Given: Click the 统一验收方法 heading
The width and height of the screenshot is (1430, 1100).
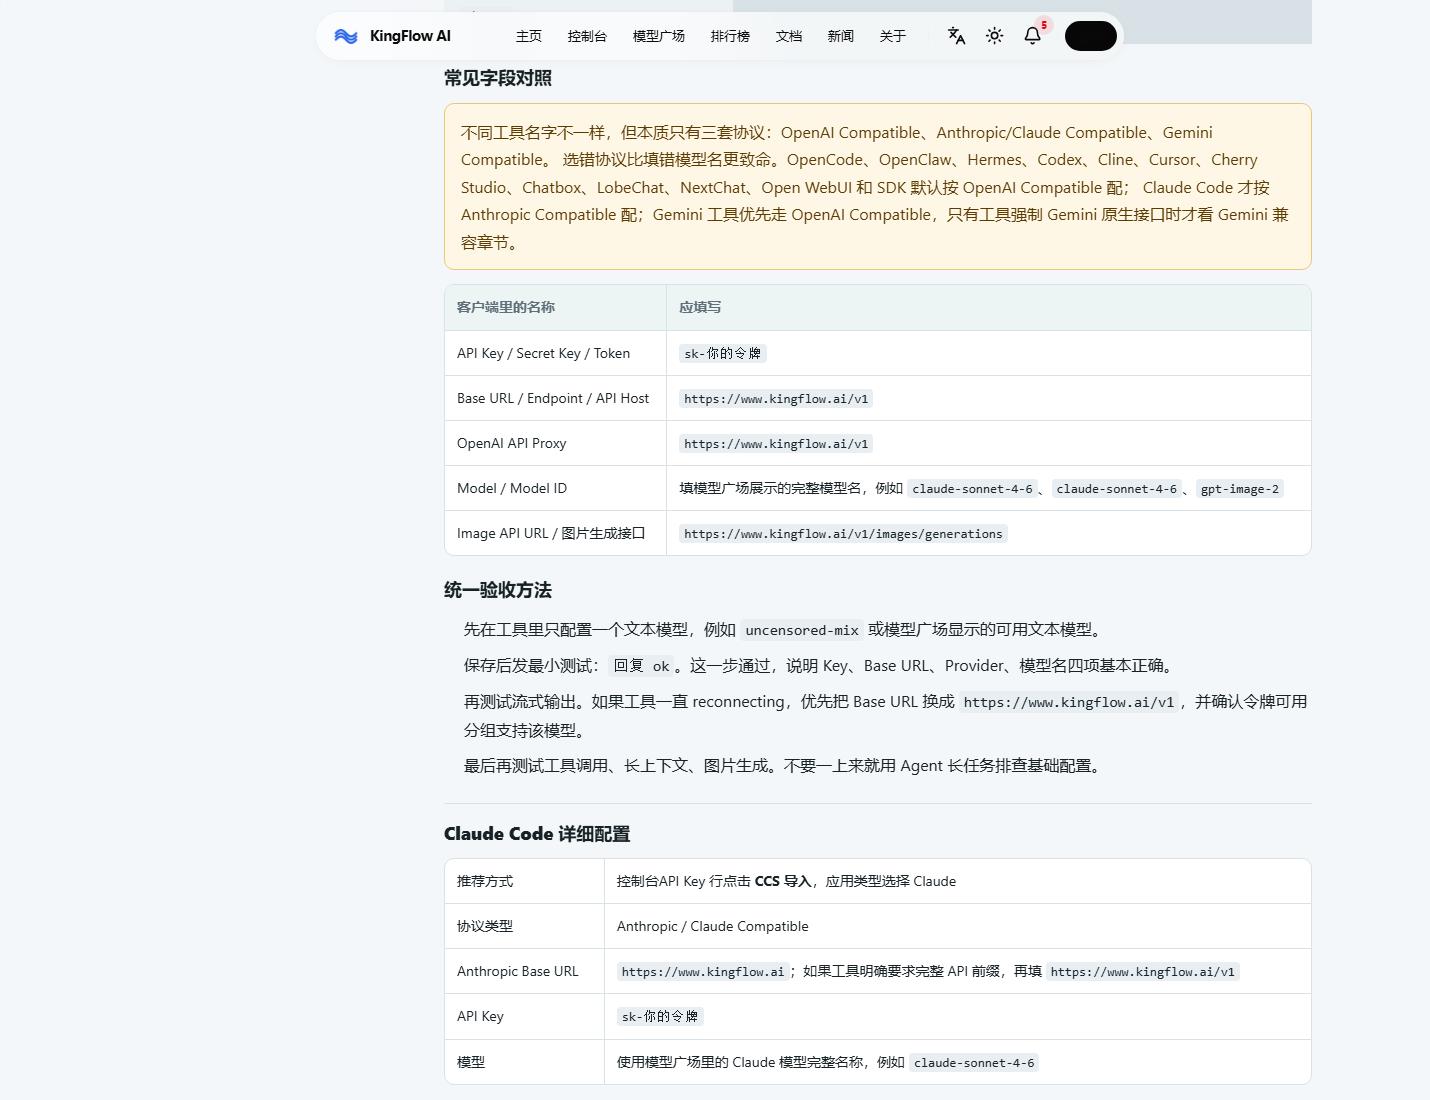Looking at the screenshot, I should tap(498, 590).
